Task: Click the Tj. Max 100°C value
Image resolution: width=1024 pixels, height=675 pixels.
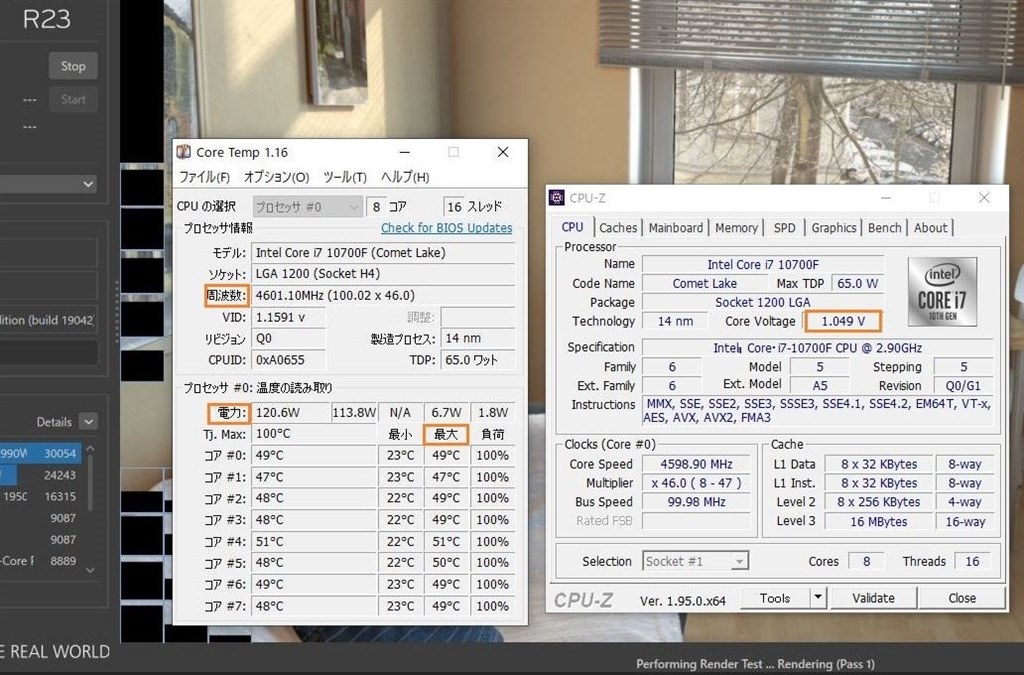Action: click(x=313, y=434)
